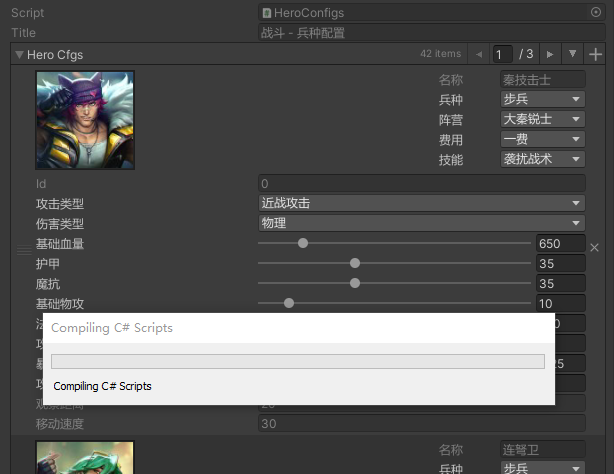Click the 基础物攻 slider handle
Image resolution: width=614 pixels, height=474 pixels.
click(289, 303)
